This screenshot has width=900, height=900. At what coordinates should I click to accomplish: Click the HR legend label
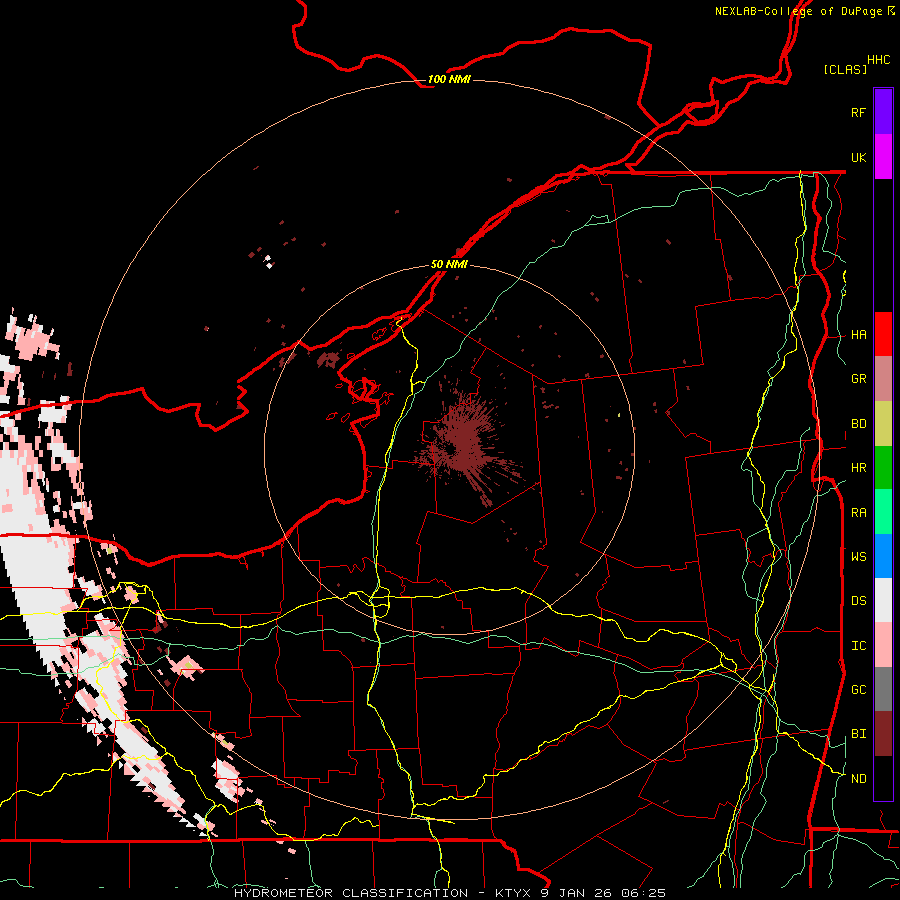tap(858, 468)
